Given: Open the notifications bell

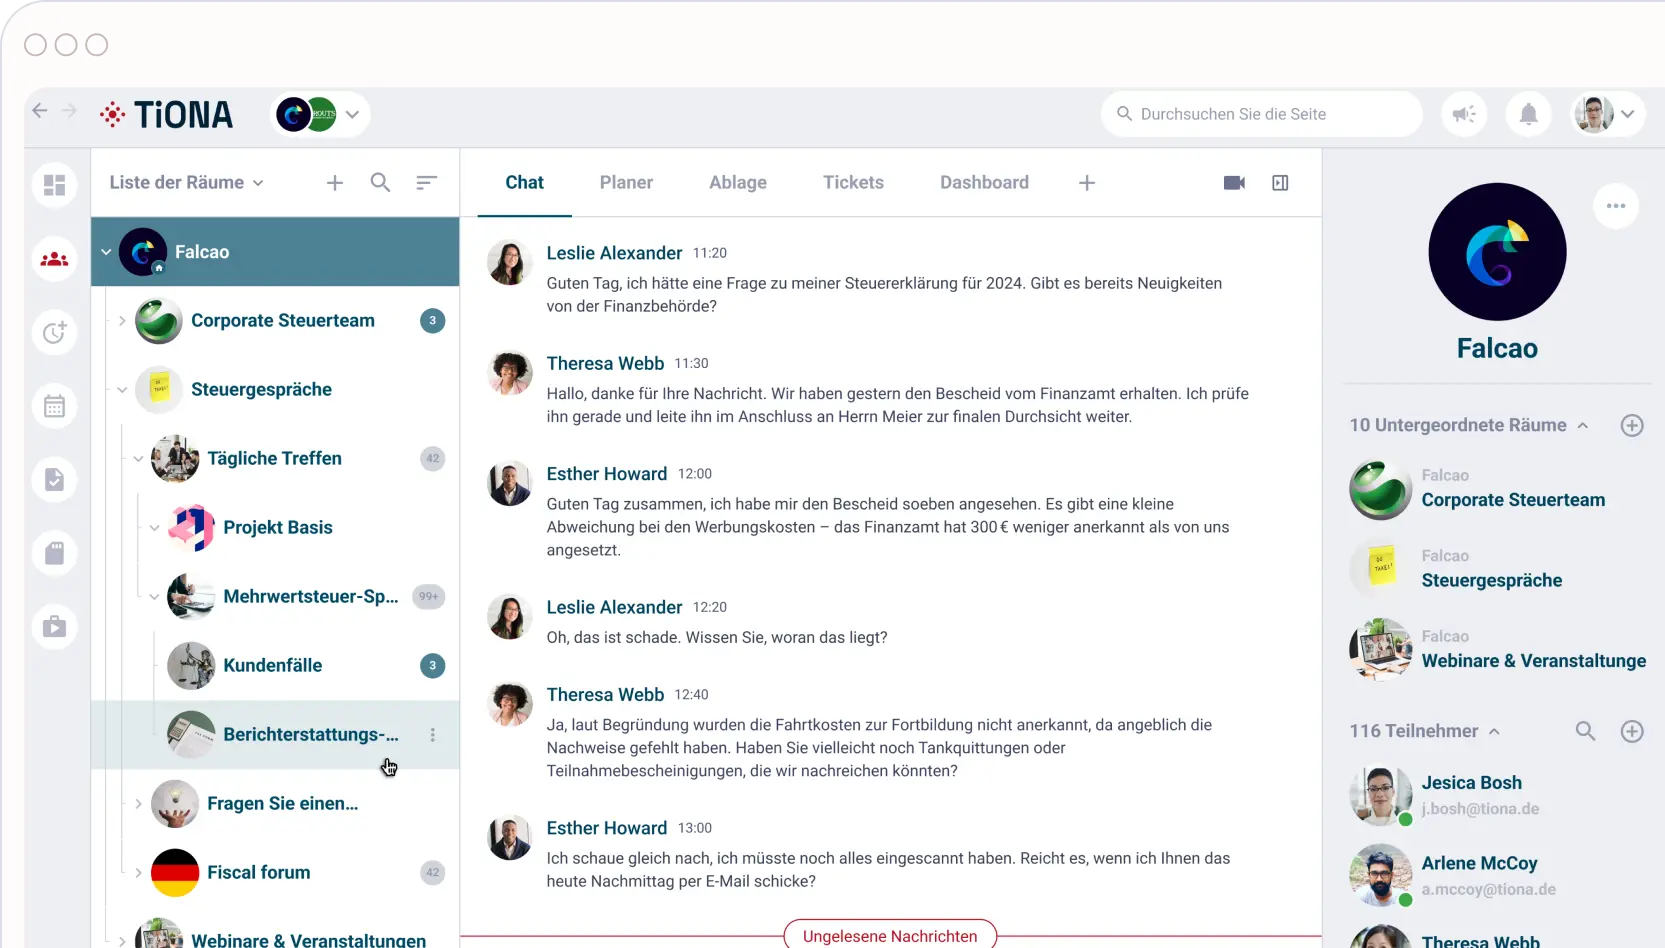Looking at the screenshot, I should [1528, 114].
